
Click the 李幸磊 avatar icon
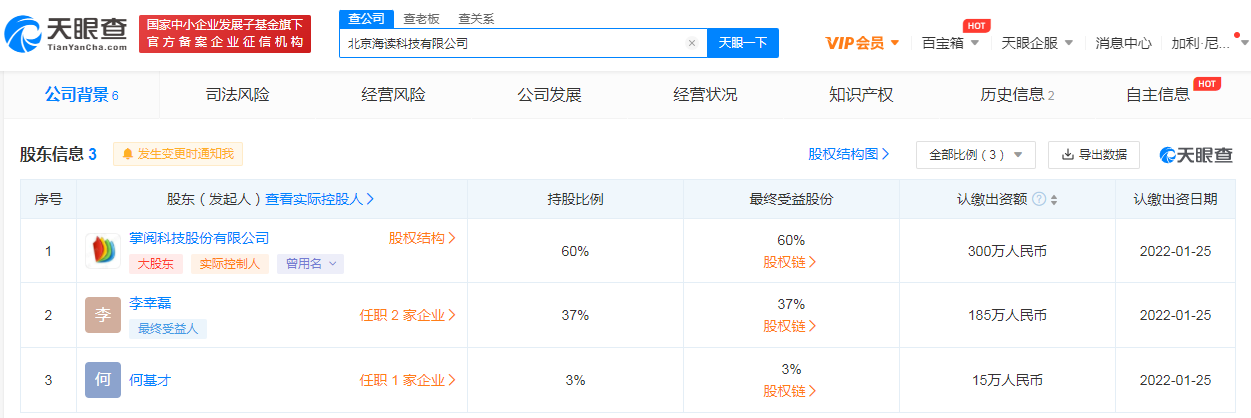point(103,315)
